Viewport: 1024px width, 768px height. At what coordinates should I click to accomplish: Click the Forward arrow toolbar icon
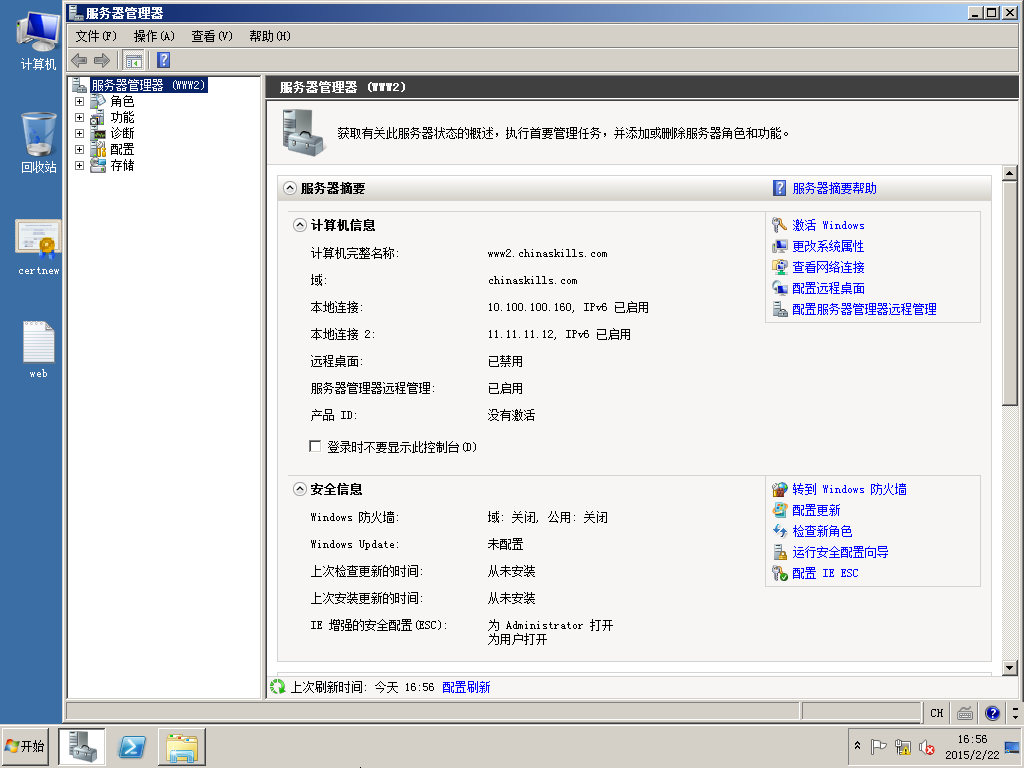tap(102, 61)
